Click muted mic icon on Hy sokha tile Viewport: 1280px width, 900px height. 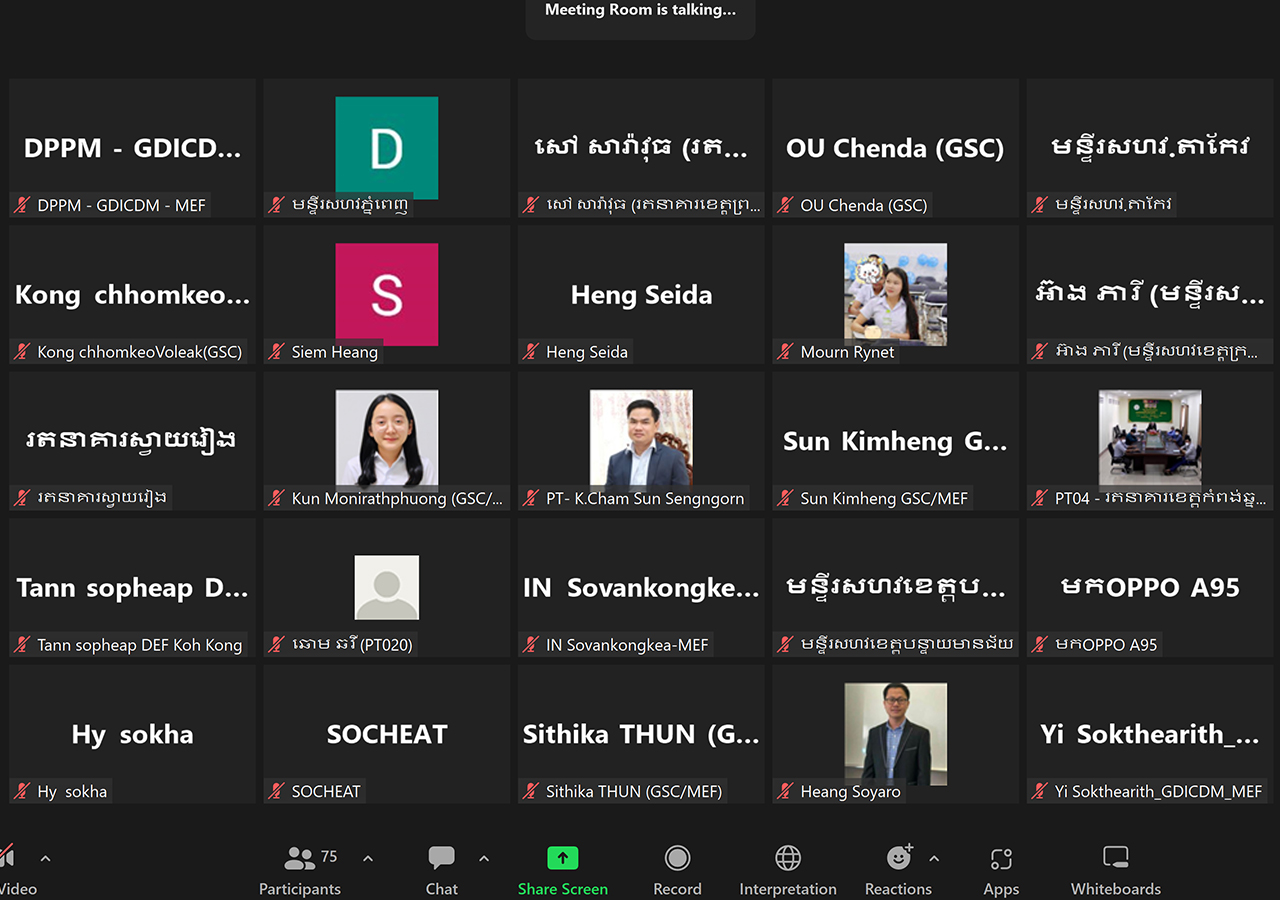[22, 791]
